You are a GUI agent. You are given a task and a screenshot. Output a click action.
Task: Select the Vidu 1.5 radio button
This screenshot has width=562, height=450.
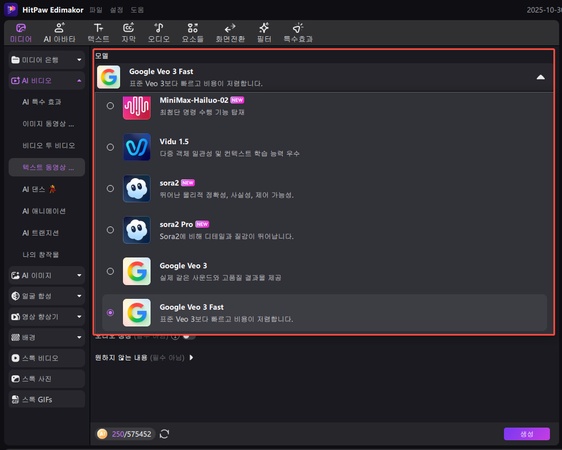tap(110, 147)
